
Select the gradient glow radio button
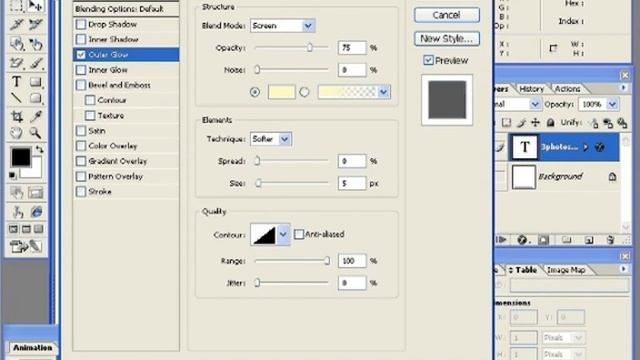click(x=304, y=92)
